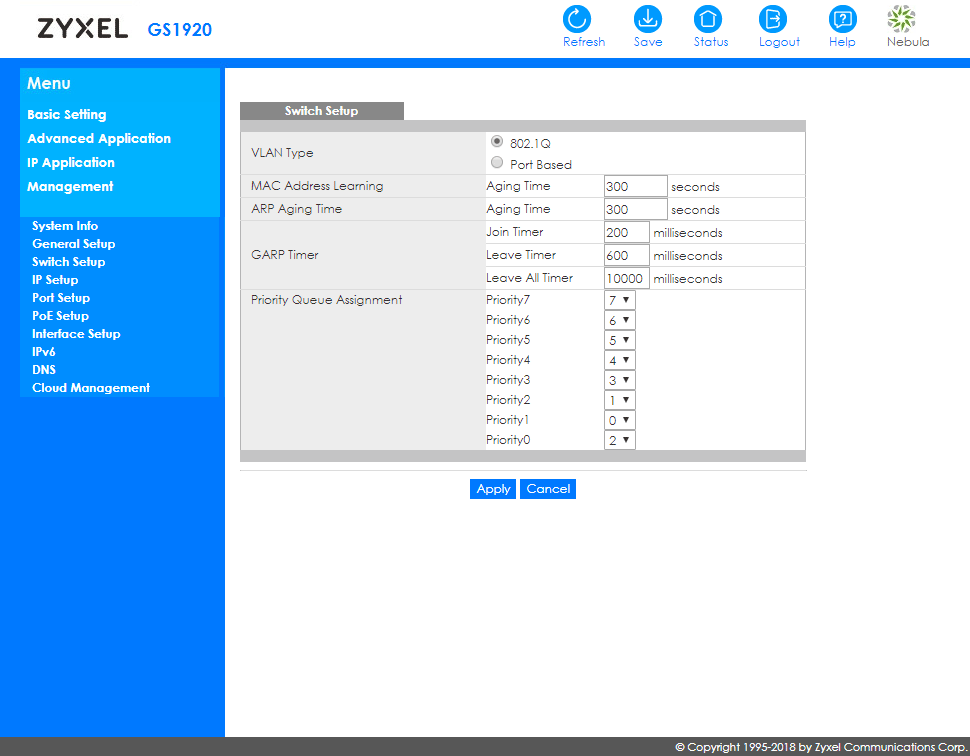Expand the Priority4 queue dropdown

(619, 360)
